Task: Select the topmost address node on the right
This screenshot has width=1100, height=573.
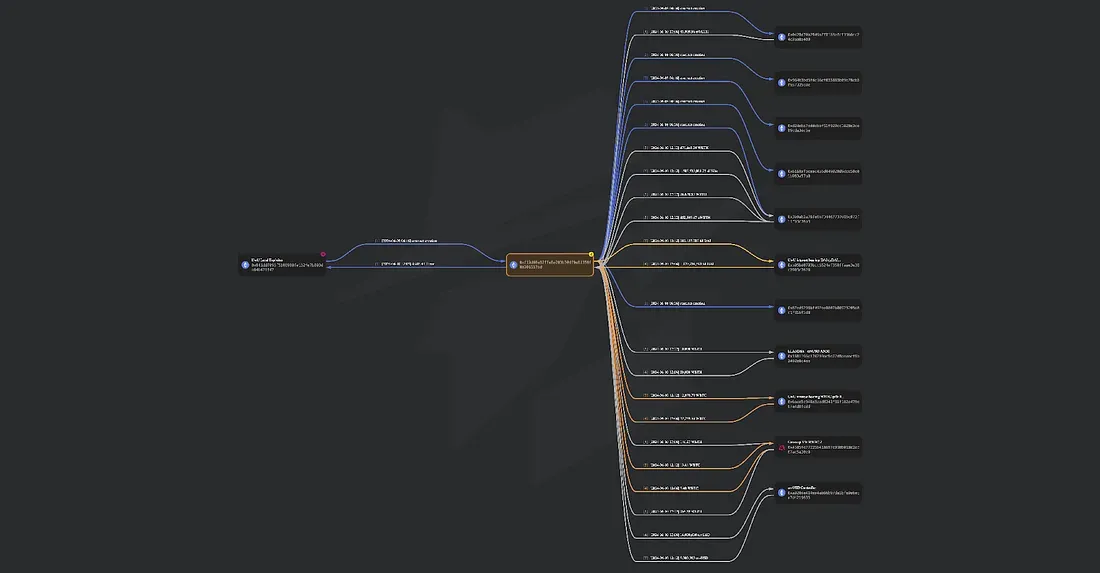Action: 818,37
